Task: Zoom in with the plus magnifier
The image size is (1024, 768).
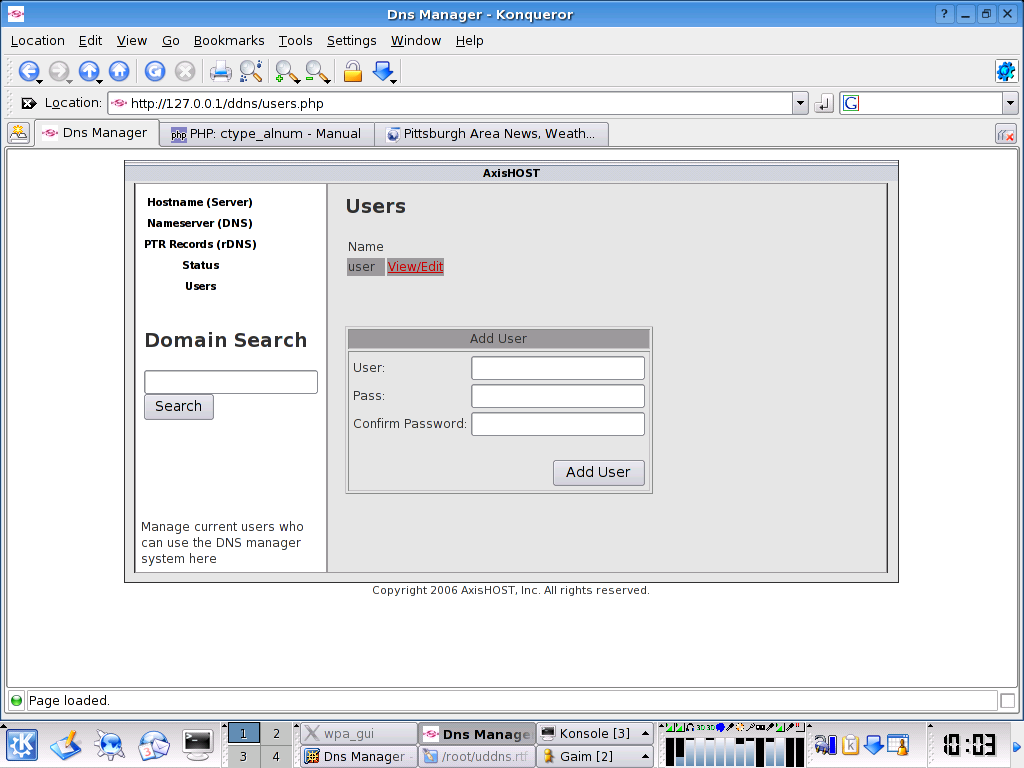Action: pos(287,71)
